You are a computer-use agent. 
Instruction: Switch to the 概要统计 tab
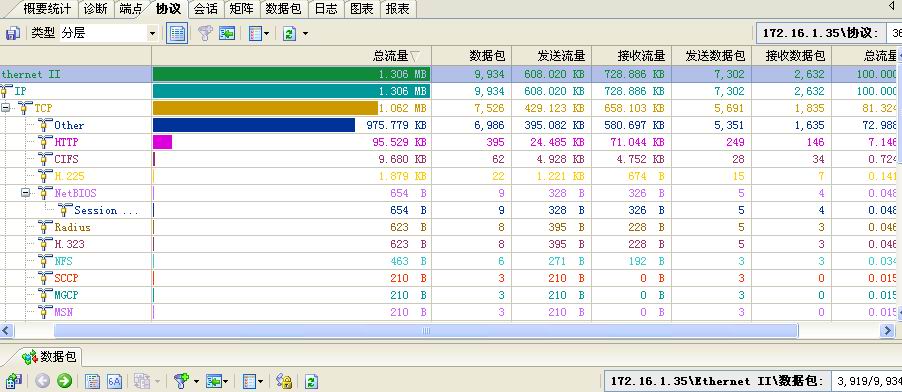[x=47, y=9]
